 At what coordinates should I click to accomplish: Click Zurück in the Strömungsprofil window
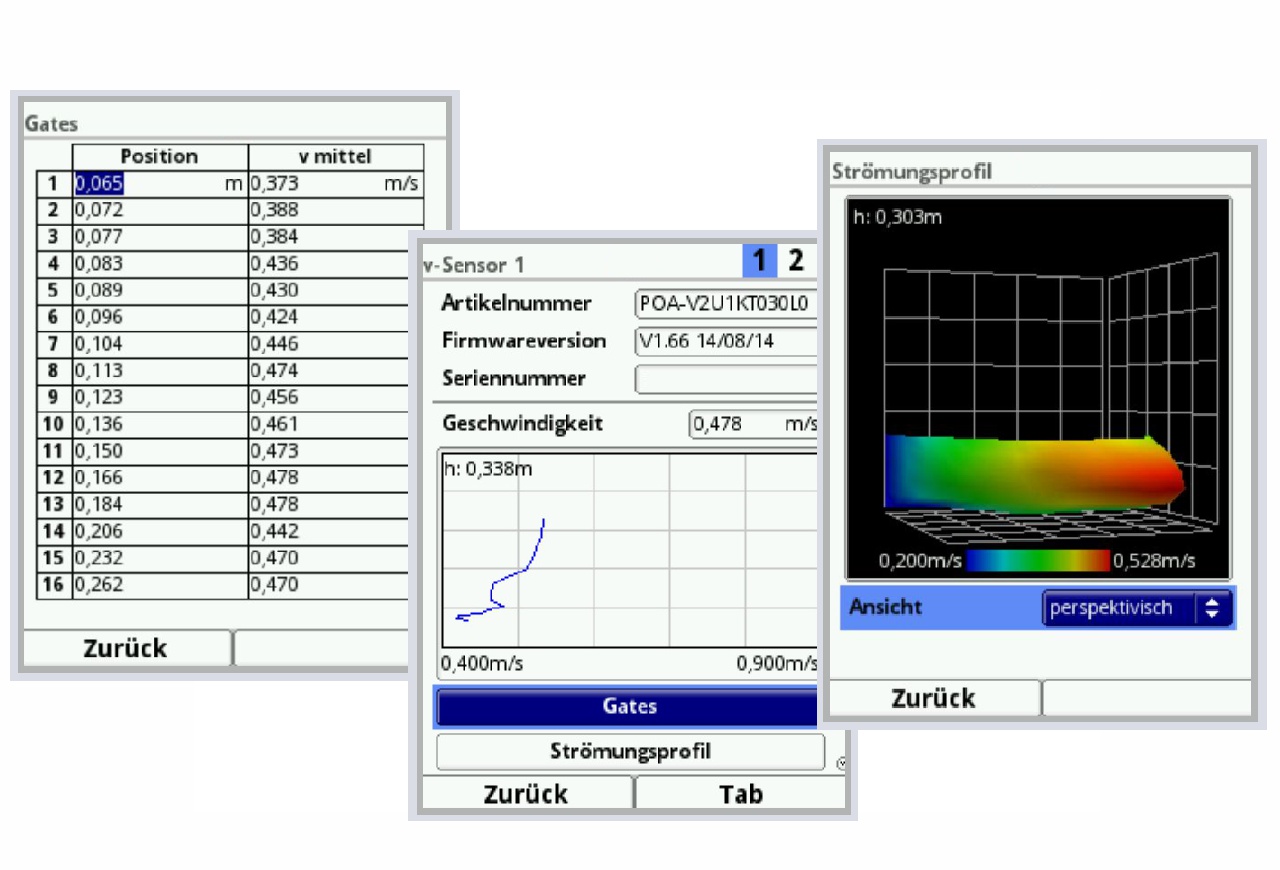click(x=933, y=698)
